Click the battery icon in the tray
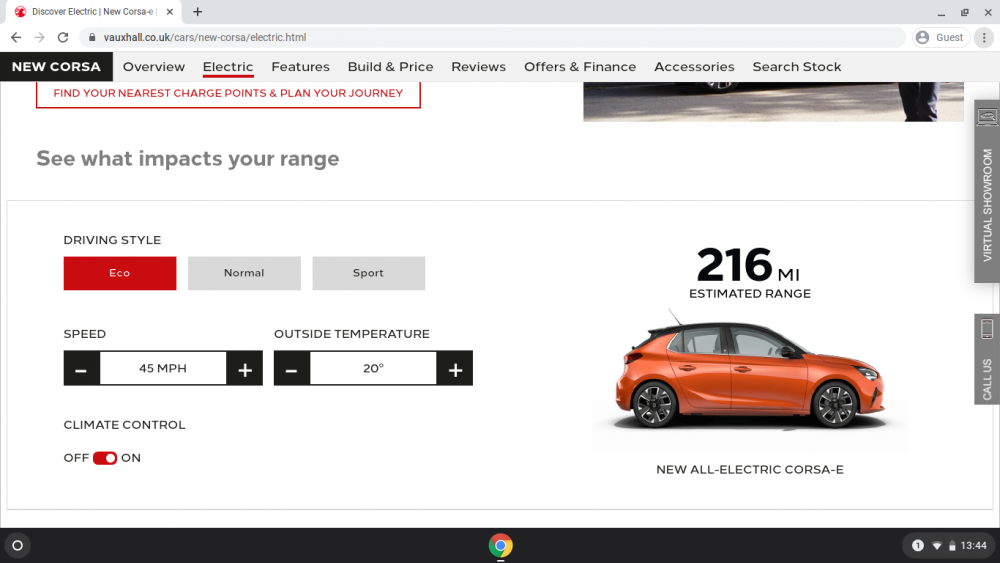 (952, 546)
